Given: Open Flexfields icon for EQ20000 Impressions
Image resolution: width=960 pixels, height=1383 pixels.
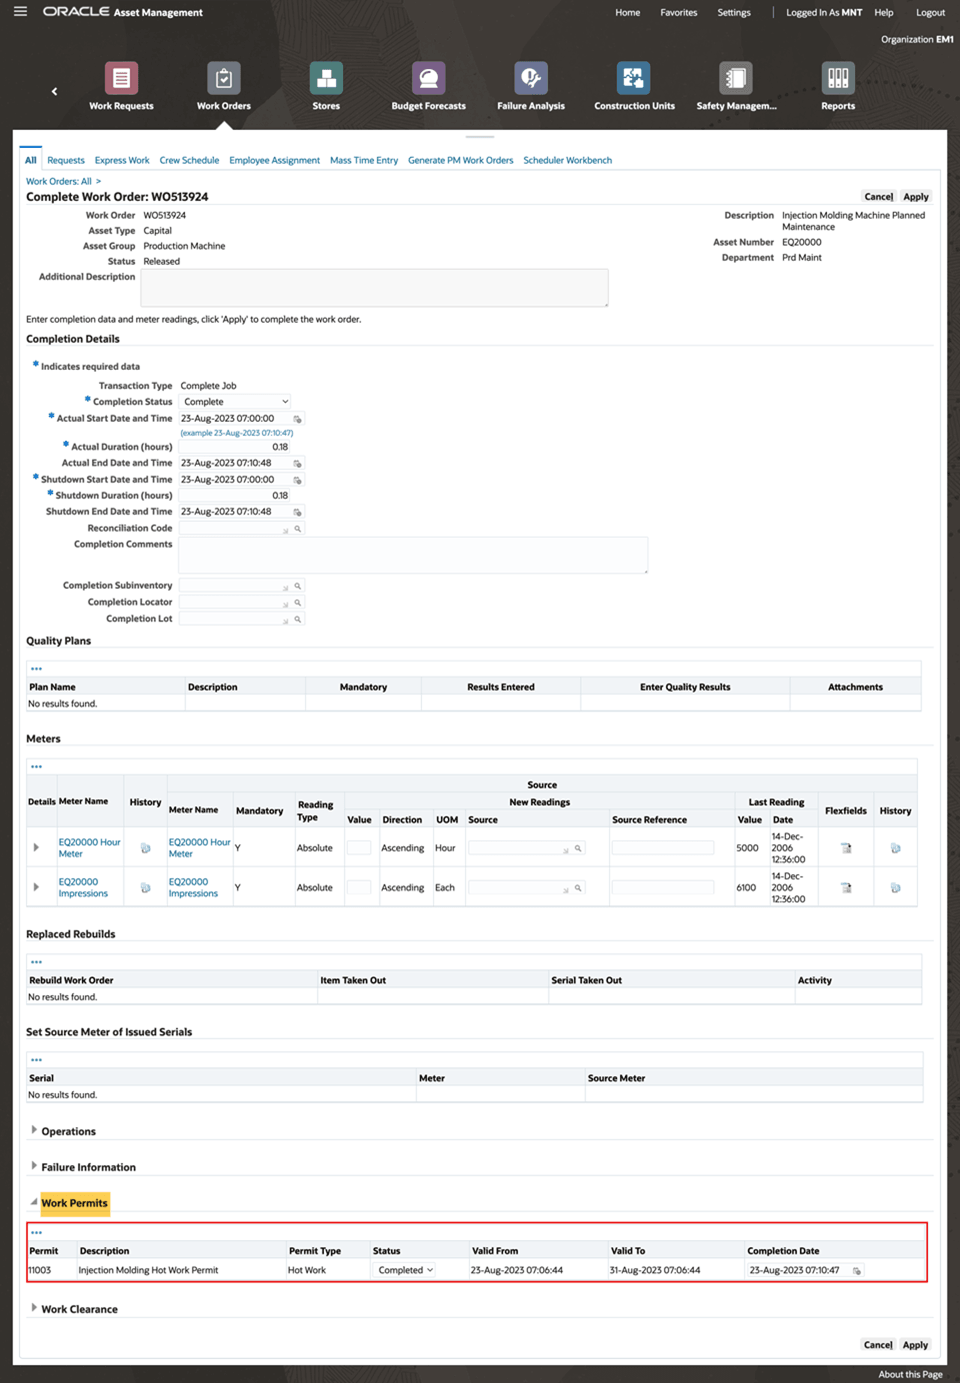Looking at the screenshot, I should coord(846,888).
